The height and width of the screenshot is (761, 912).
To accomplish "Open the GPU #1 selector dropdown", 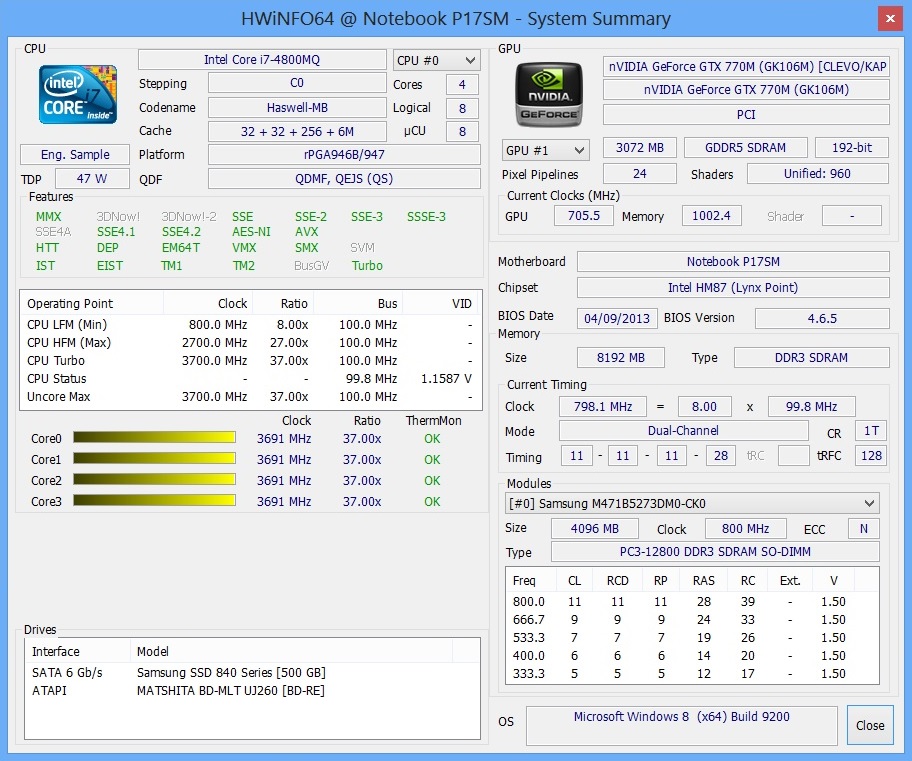I will 546,150.
